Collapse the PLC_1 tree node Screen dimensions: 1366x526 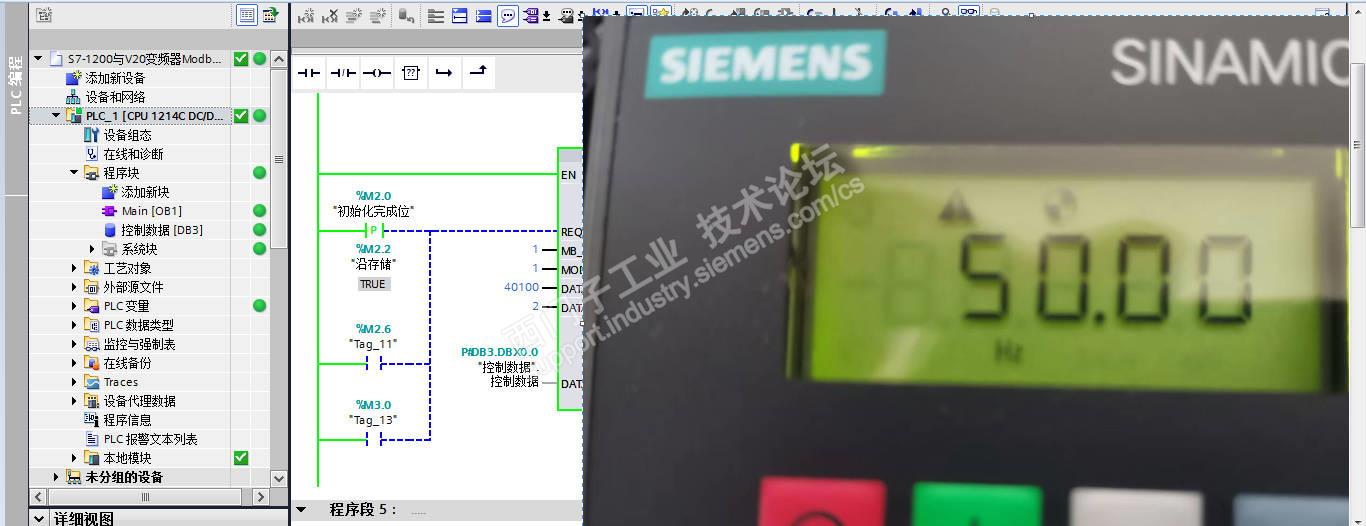56,116
